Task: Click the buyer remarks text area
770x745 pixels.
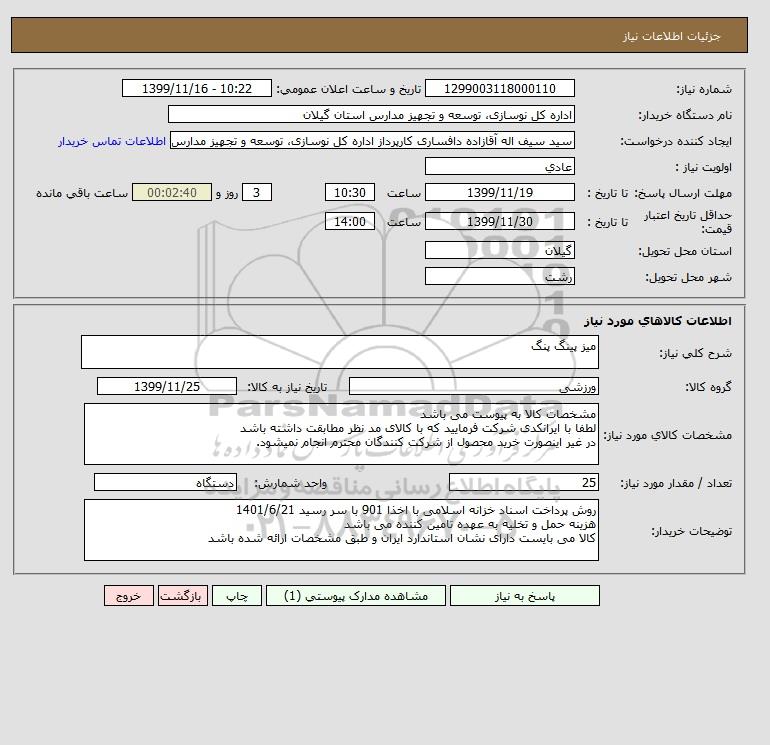Action: (x=341, y=530)
